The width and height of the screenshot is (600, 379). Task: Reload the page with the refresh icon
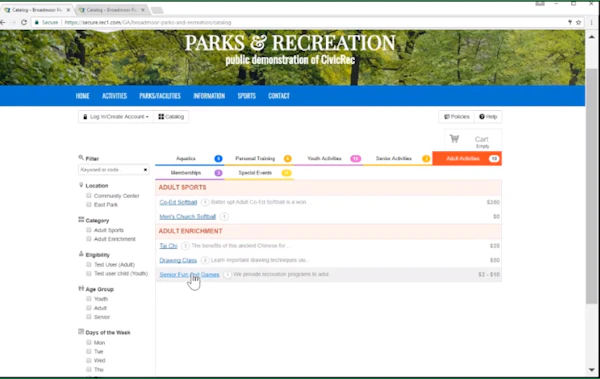point(24,23)
